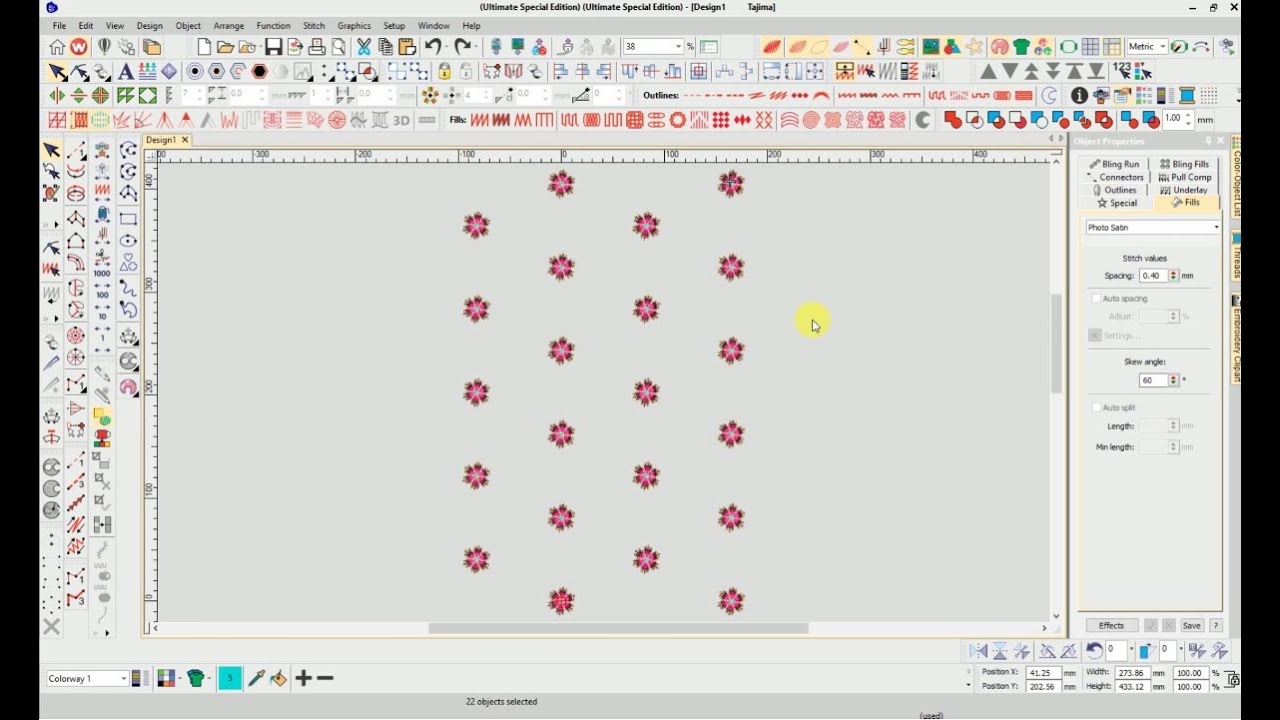Click the '22 objects selected' status text

coord(501,702)
